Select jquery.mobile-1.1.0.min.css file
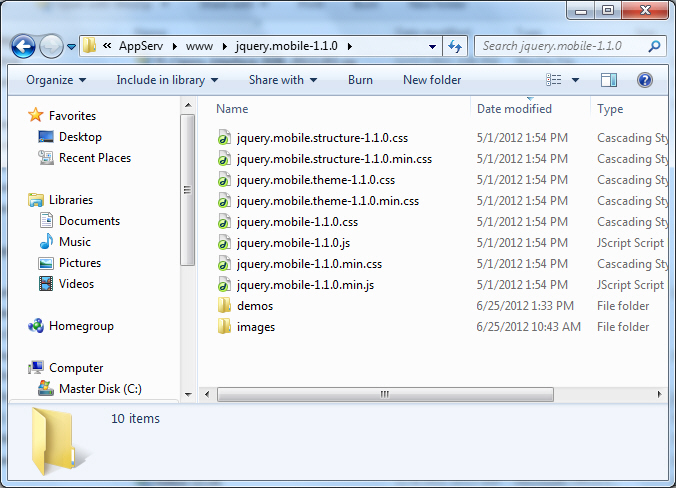 (x=309, y=264)
